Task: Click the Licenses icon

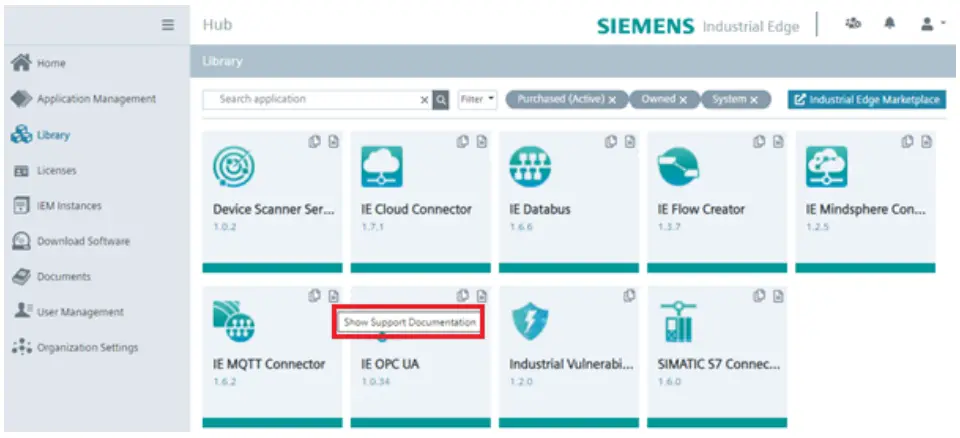Action: coord(21,171)
